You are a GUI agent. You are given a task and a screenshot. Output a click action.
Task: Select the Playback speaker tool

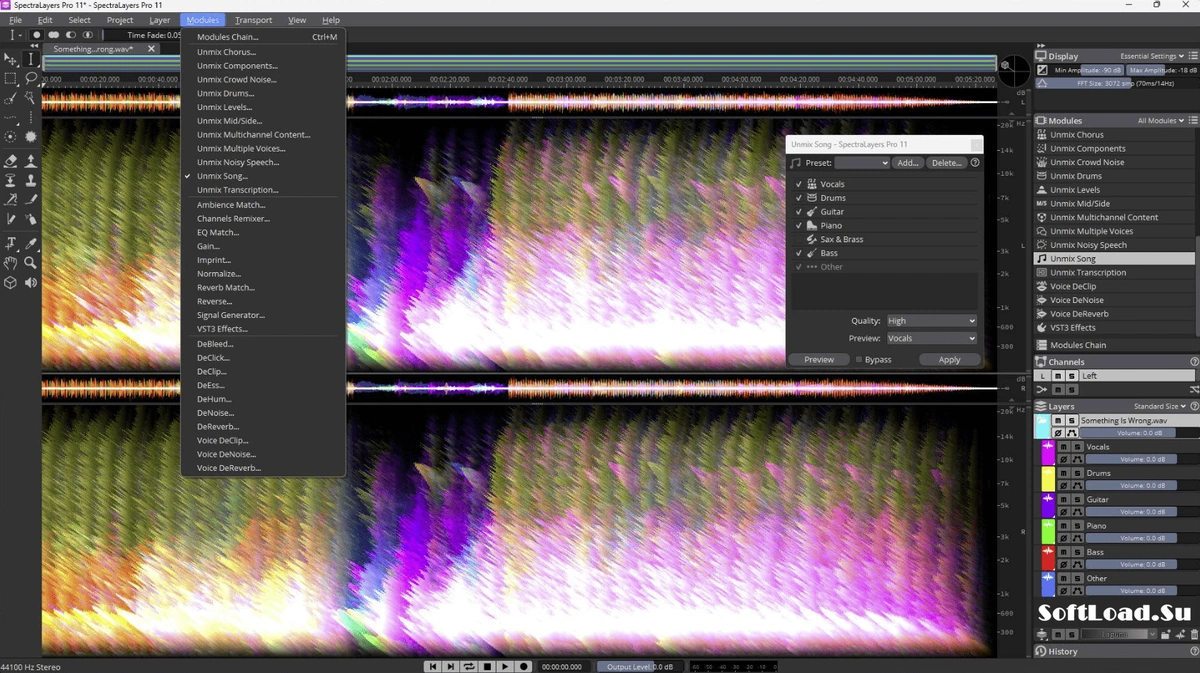coord(30,282)
